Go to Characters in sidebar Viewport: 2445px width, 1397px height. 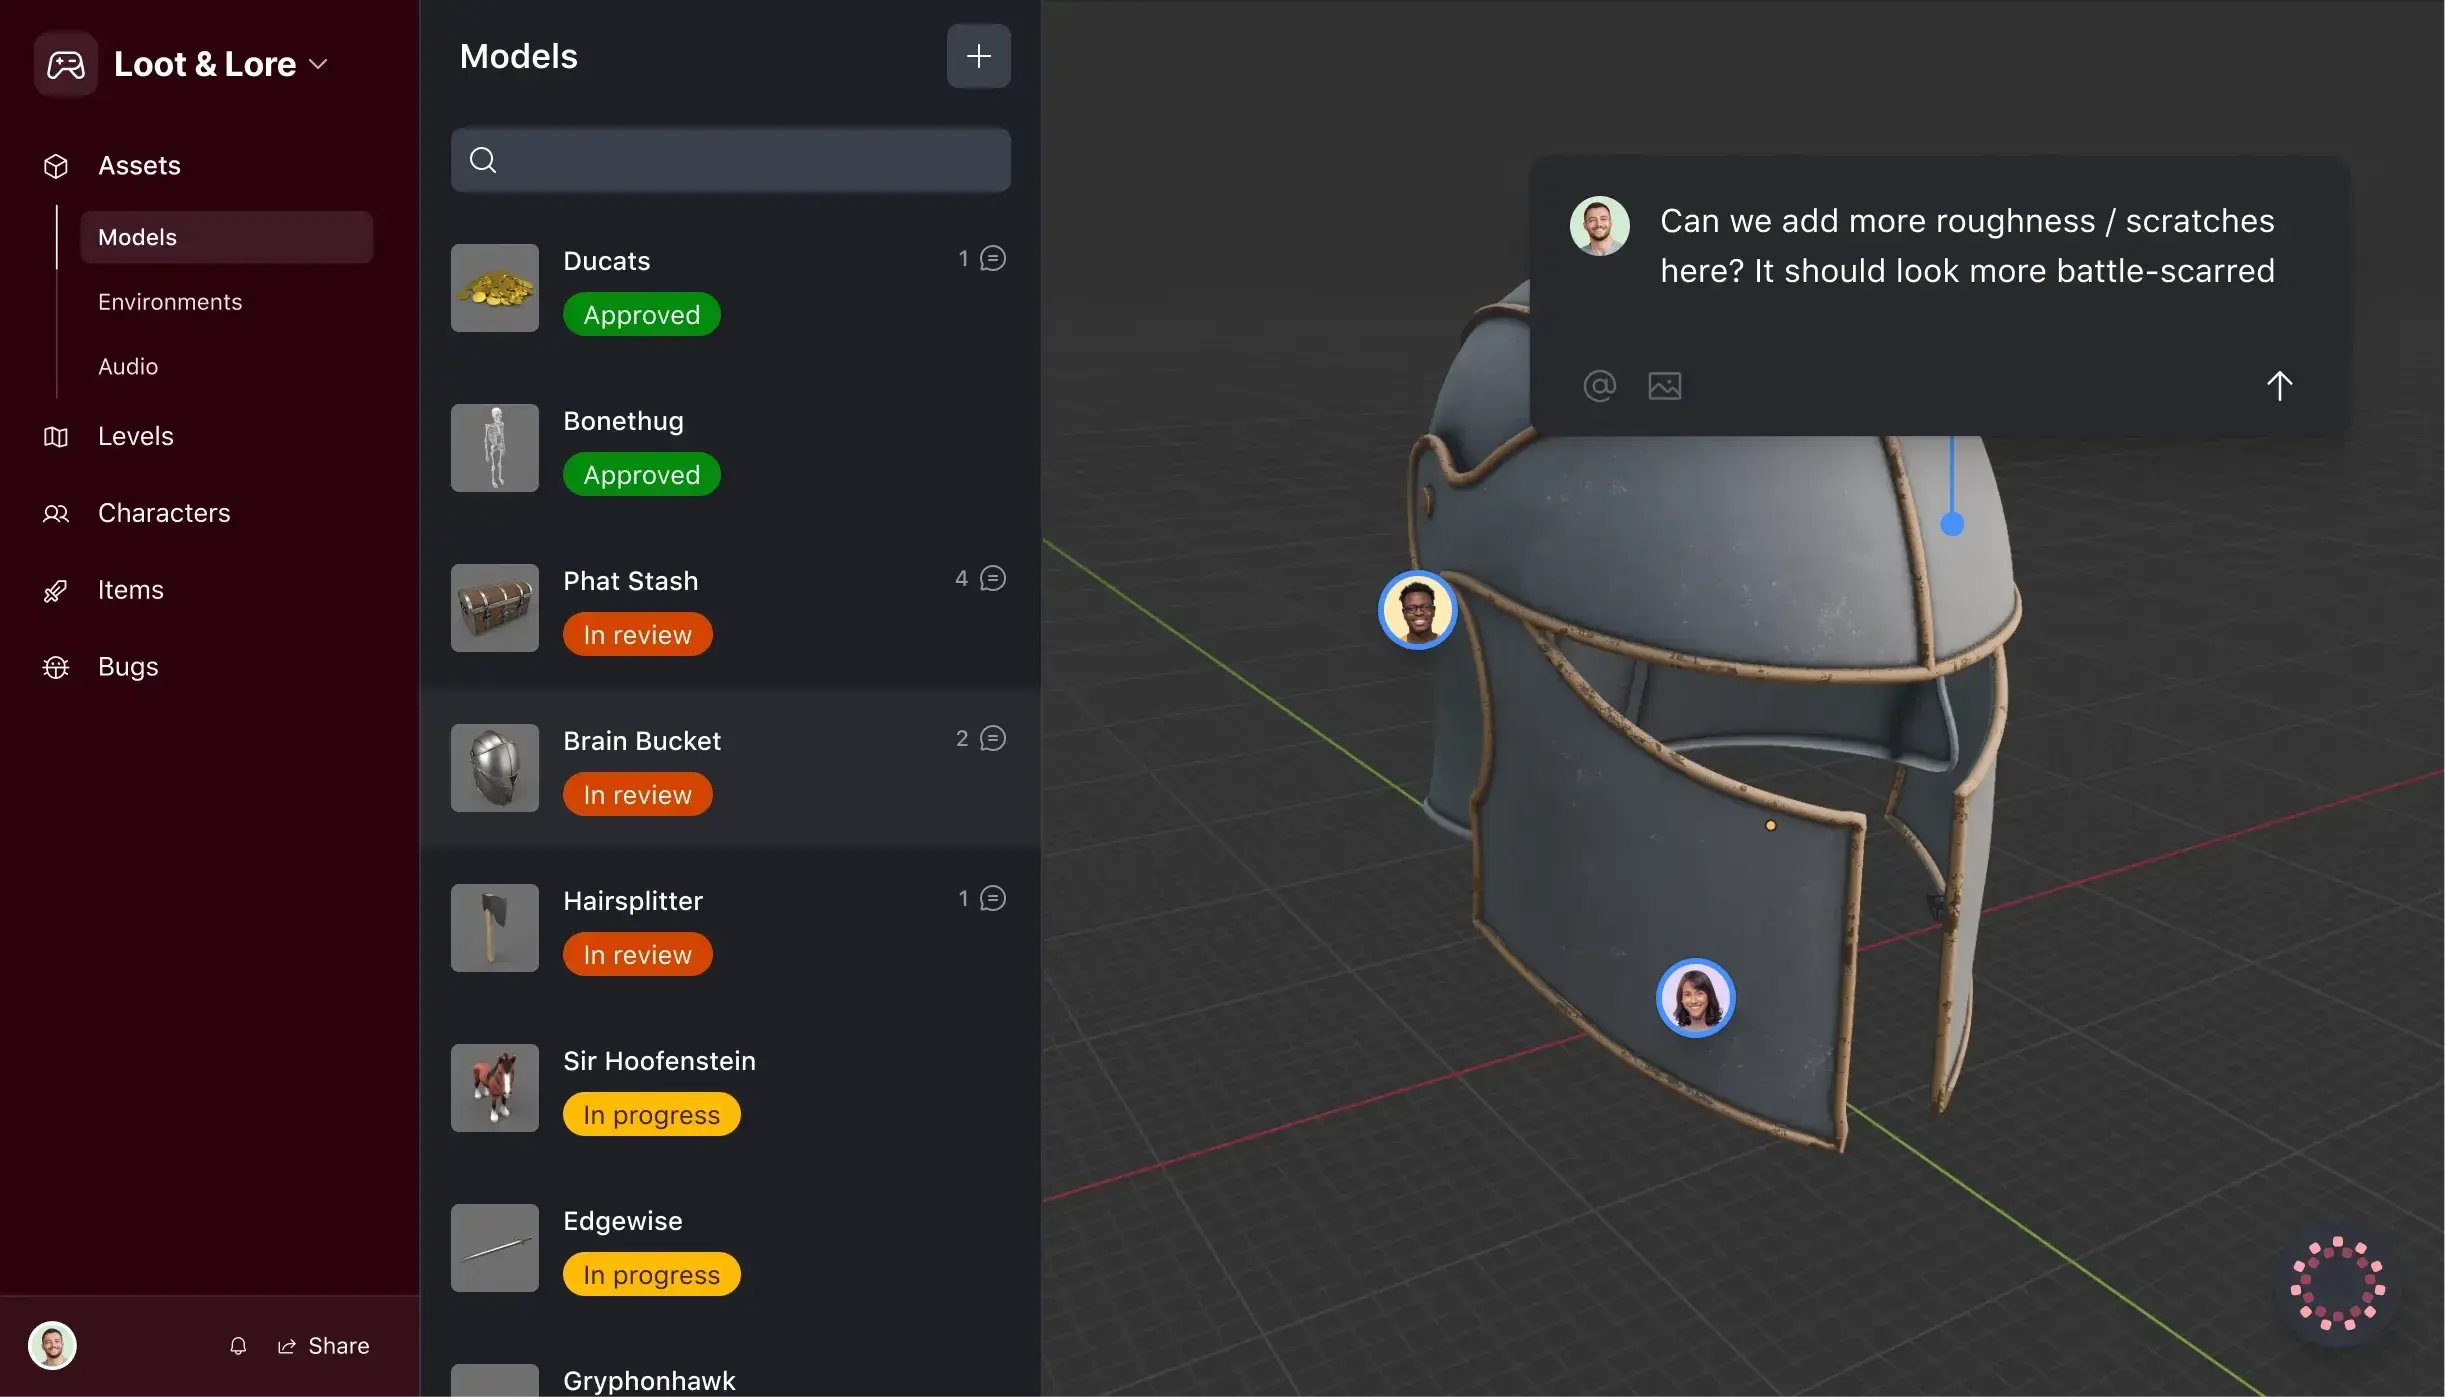coord(164,513)
